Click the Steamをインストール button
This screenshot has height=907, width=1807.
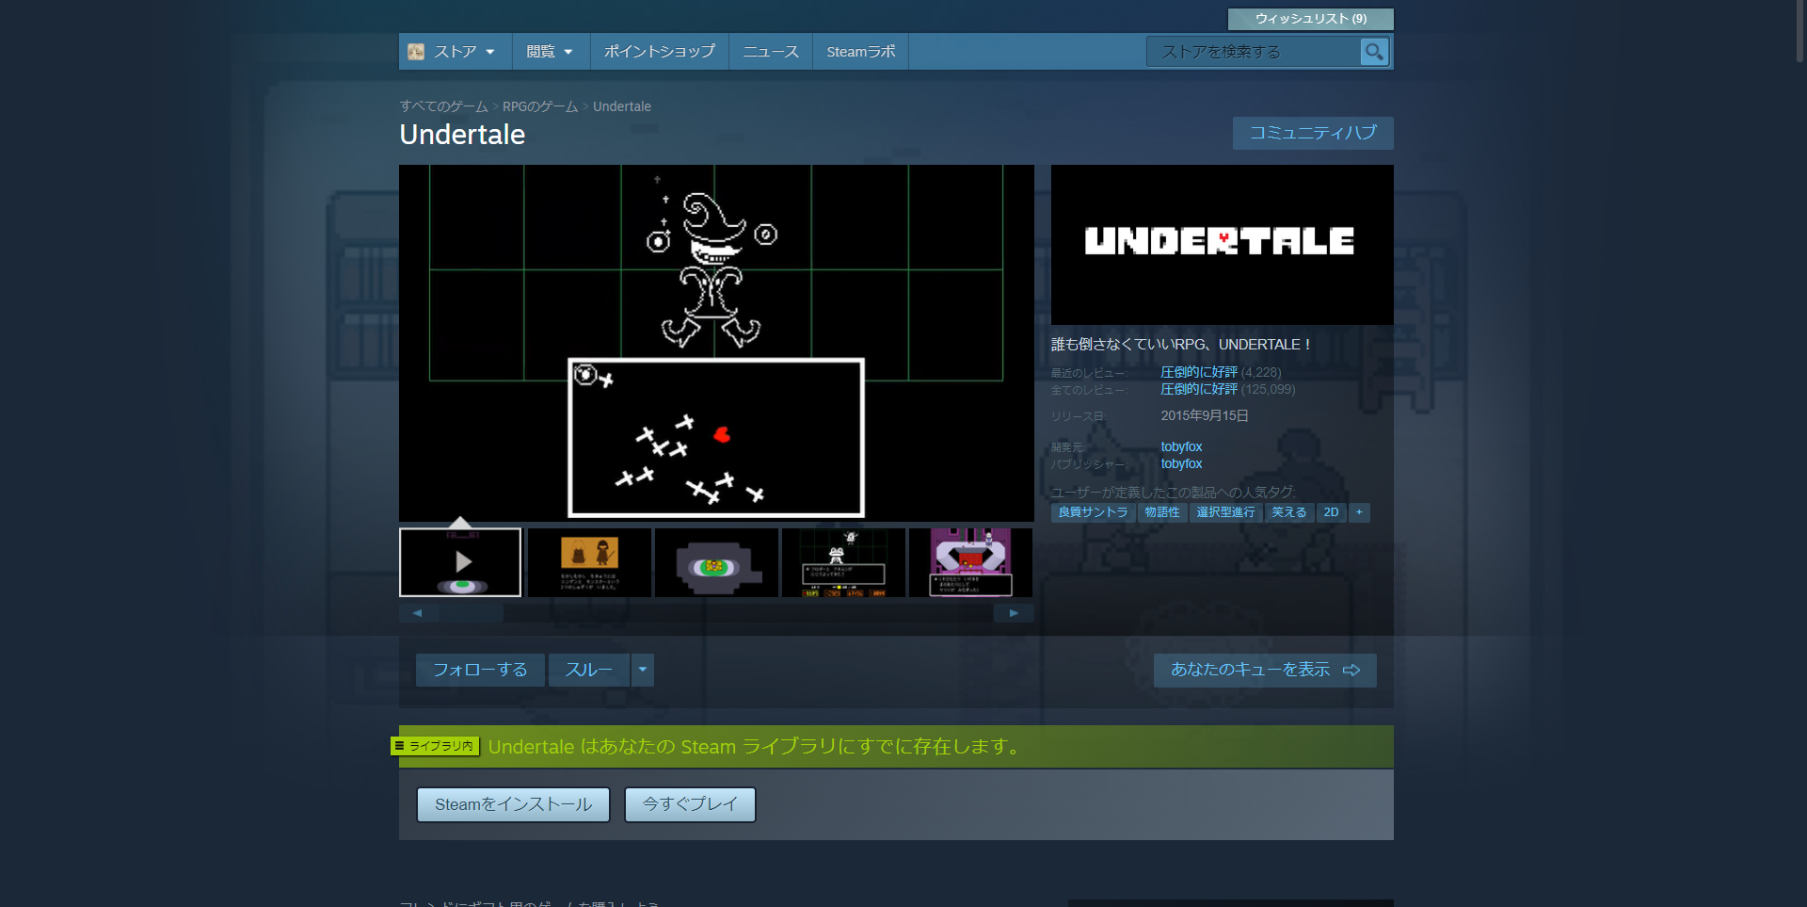point(513,804)
